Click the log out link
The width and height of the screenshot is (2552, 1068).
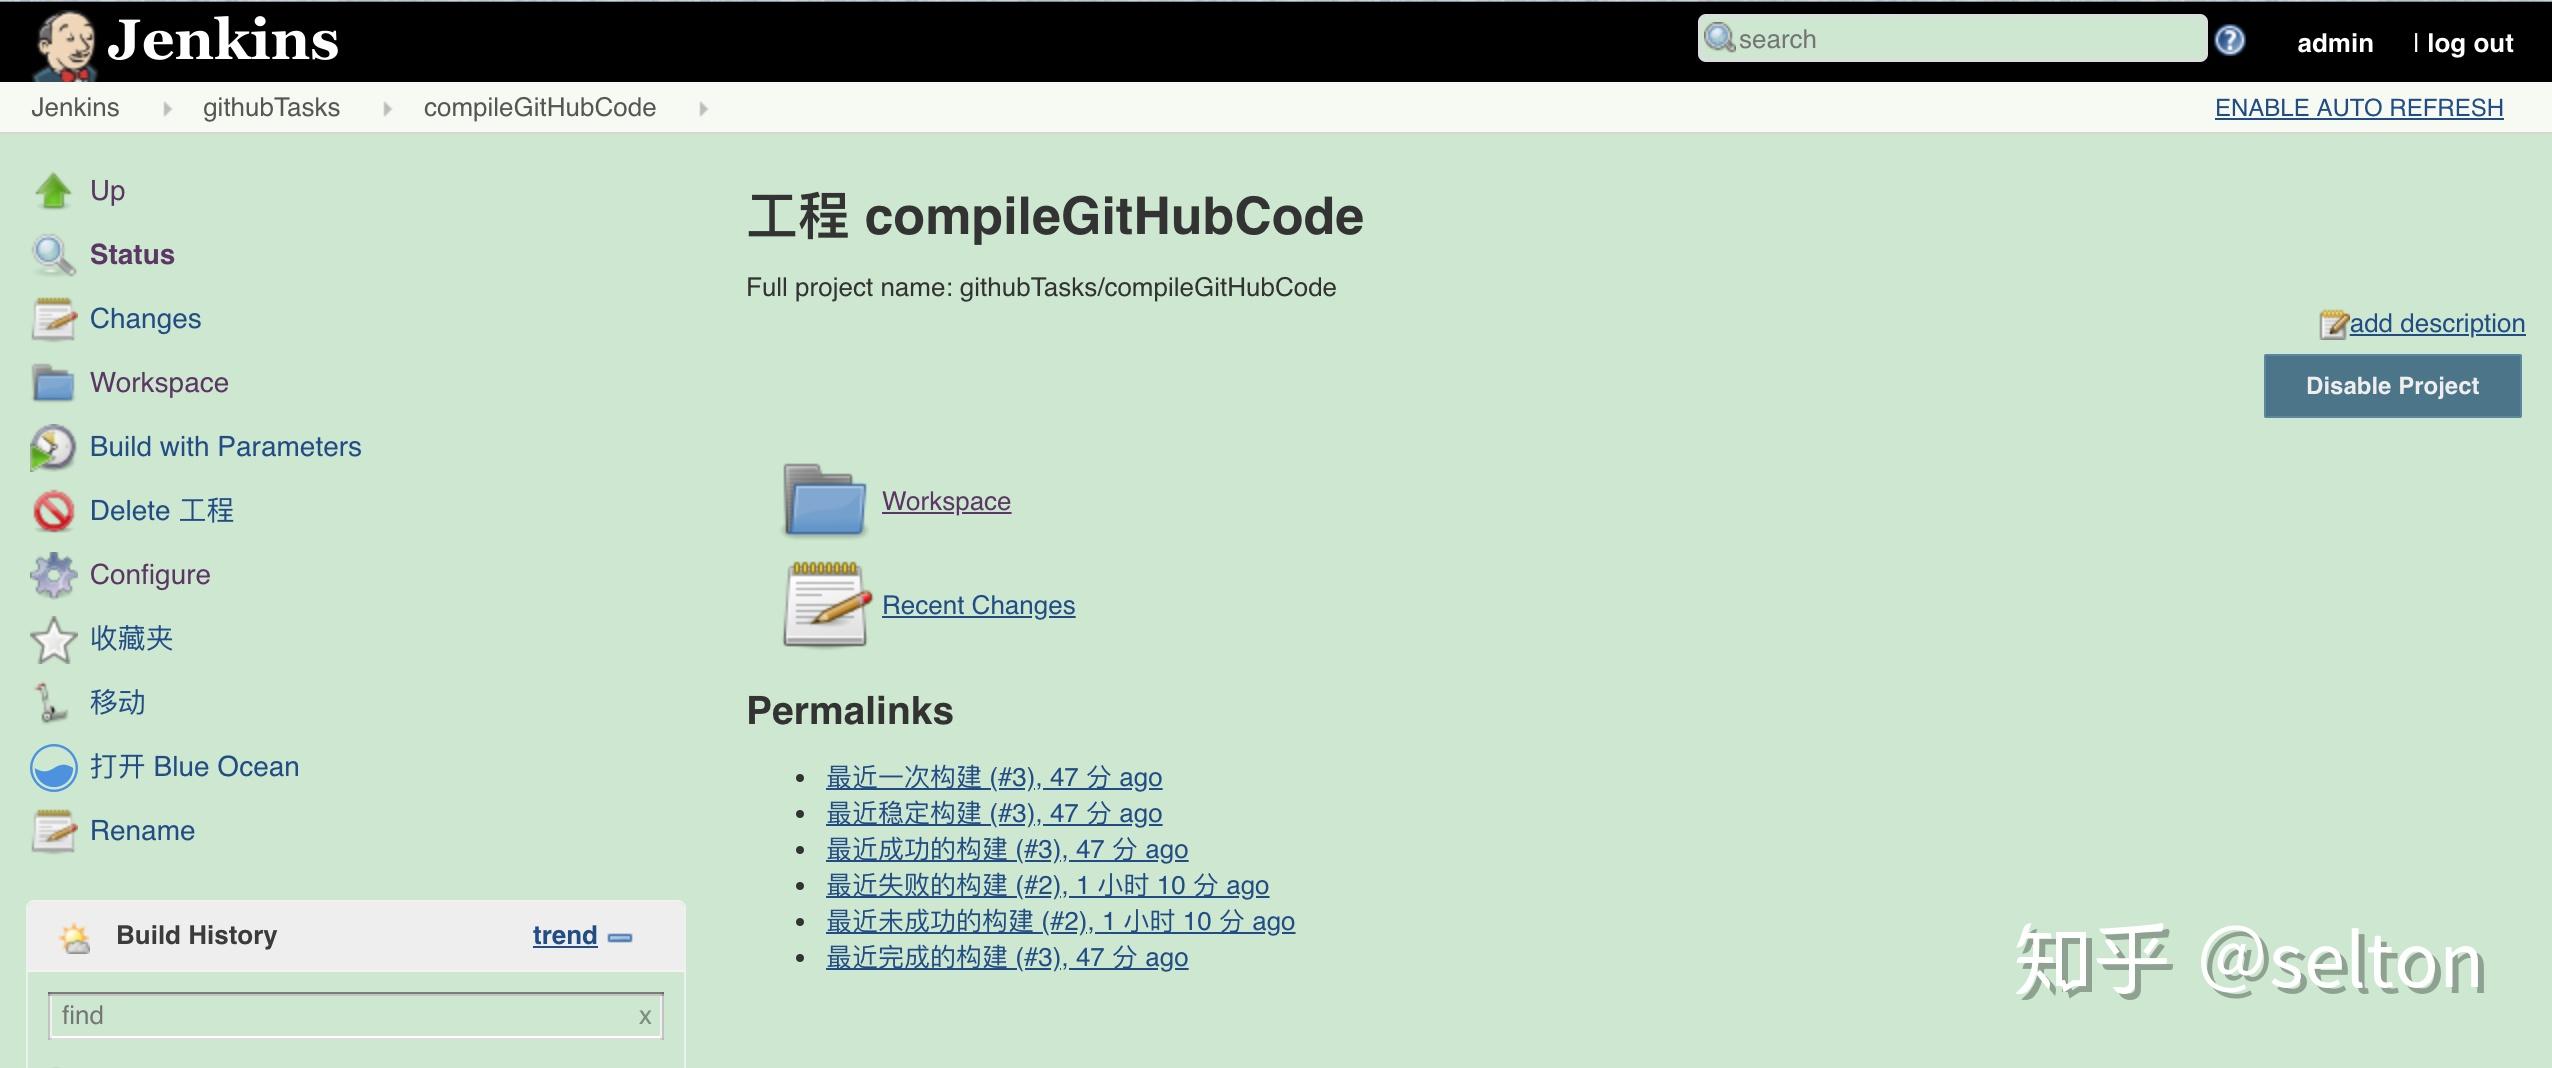(2470, 43)
